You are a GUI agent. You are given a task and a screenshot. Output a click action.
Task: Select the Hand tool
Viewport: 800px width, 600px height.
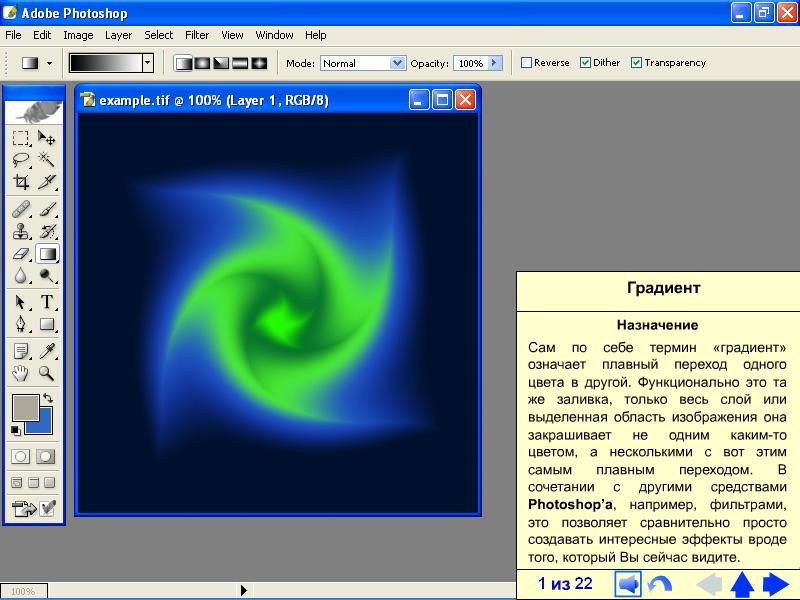21,374
